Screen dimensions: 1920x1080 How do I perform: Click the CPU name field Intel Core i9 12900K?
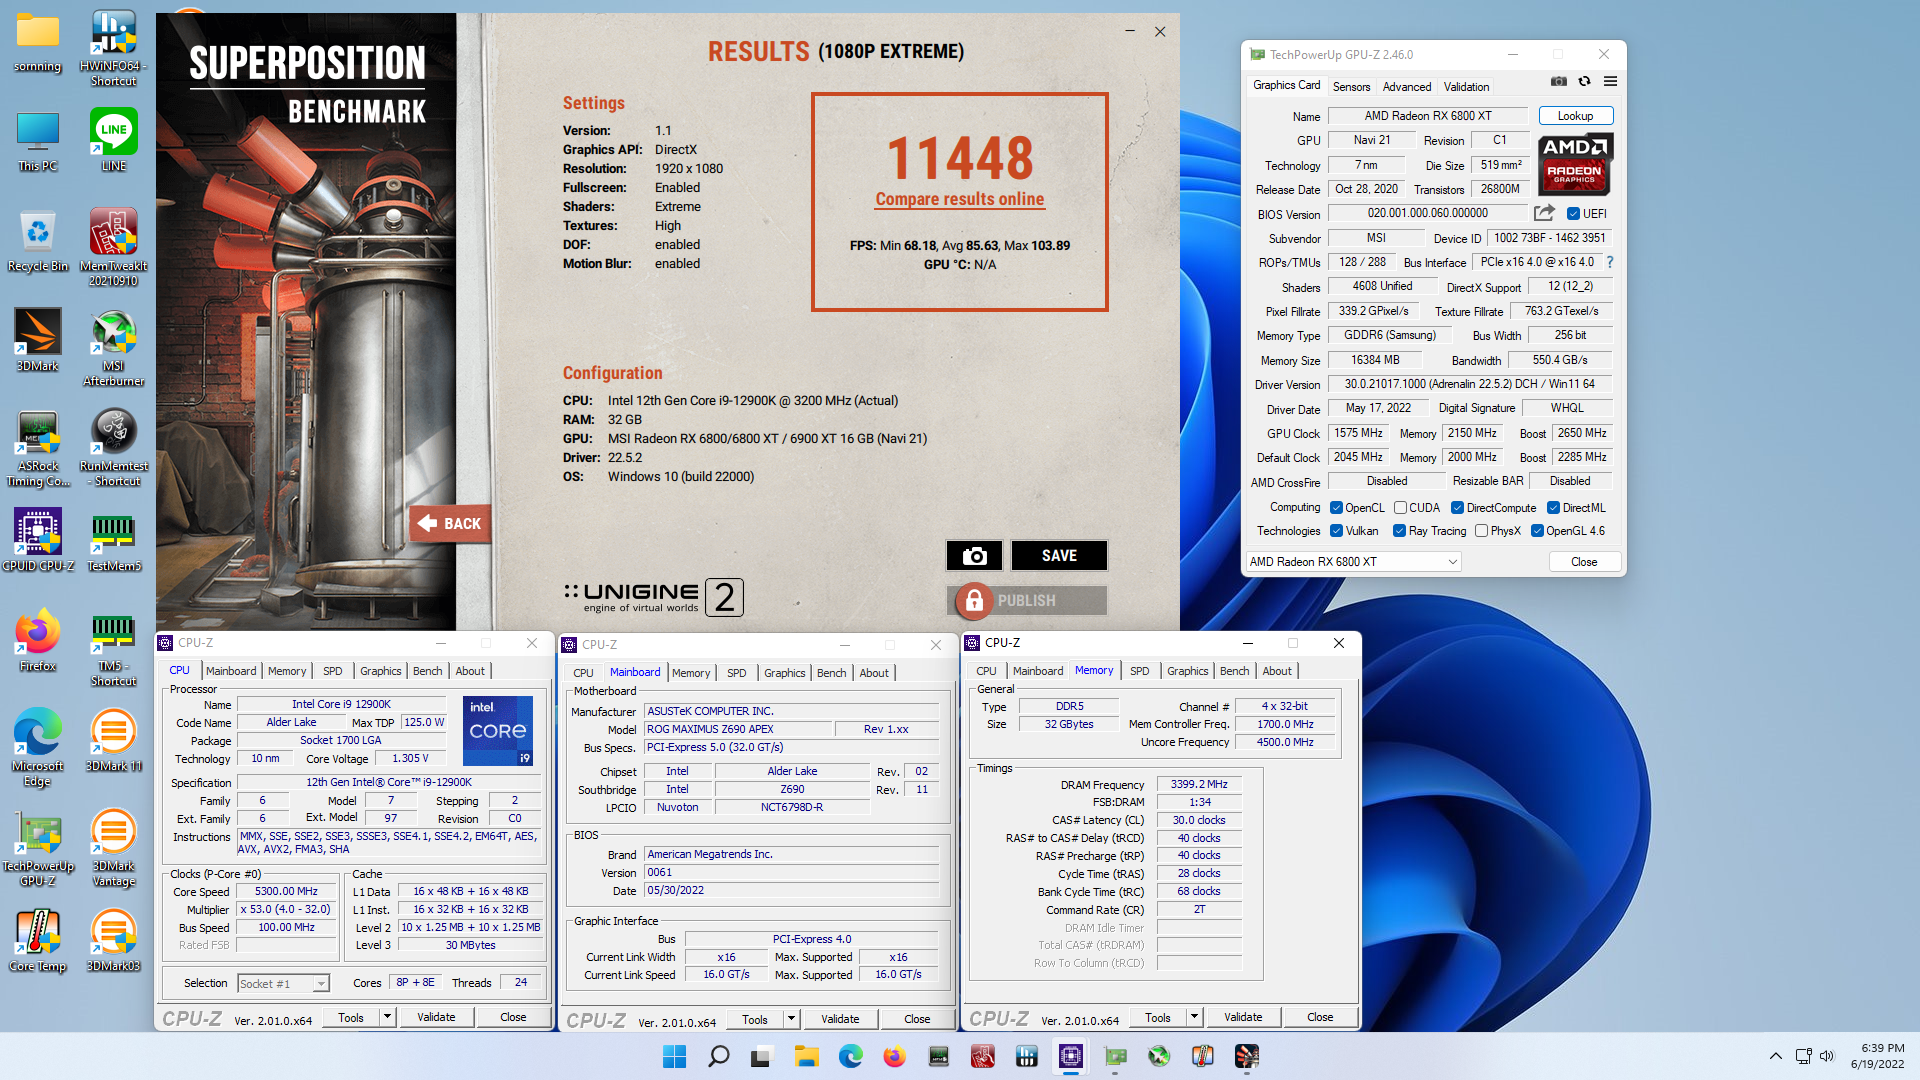[341, 705]
